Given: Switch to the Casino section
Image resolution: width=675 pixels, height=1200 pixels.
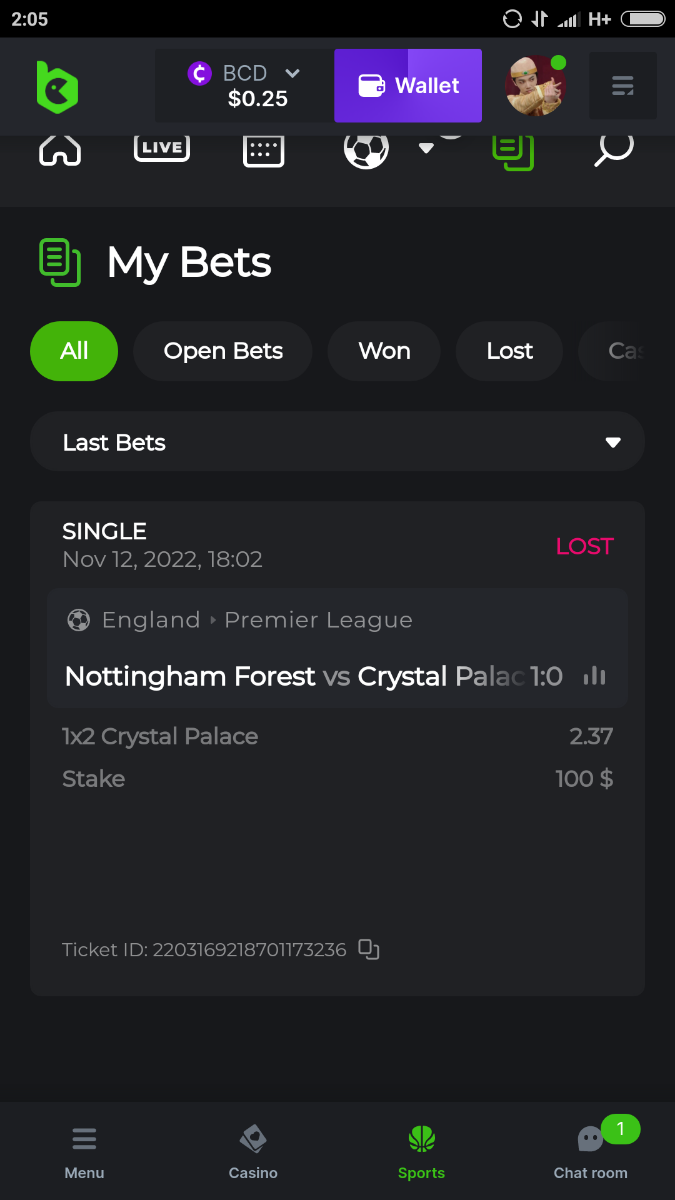Looking at the screenshot, I should pyautogui.click(x=253, y=1150).
